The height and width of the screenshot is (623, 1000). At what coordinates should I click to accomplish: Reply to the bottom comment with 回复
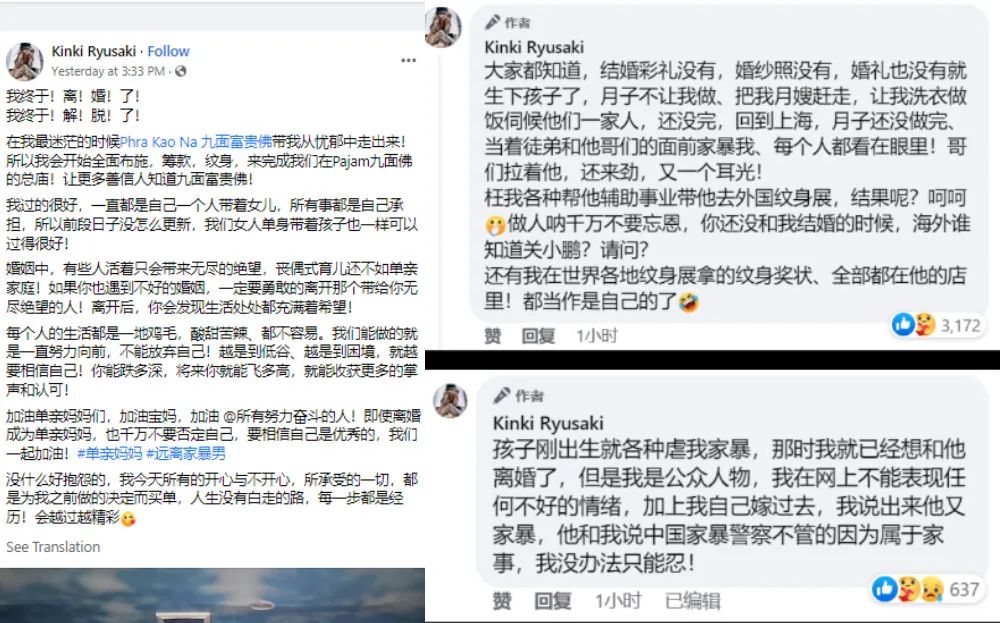click(552, 601)
